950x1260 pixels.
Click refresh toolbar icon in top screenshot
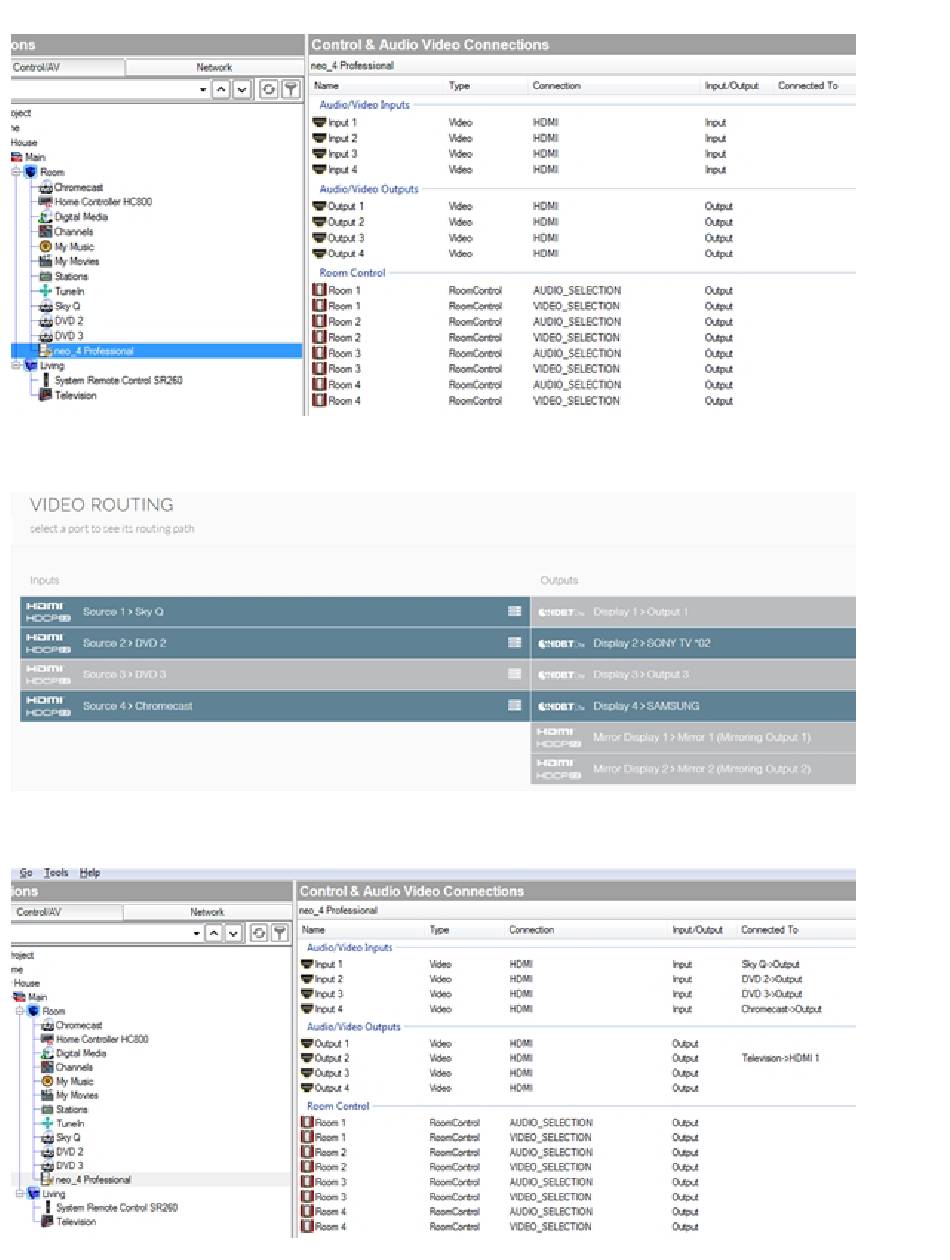pos(268,90)
